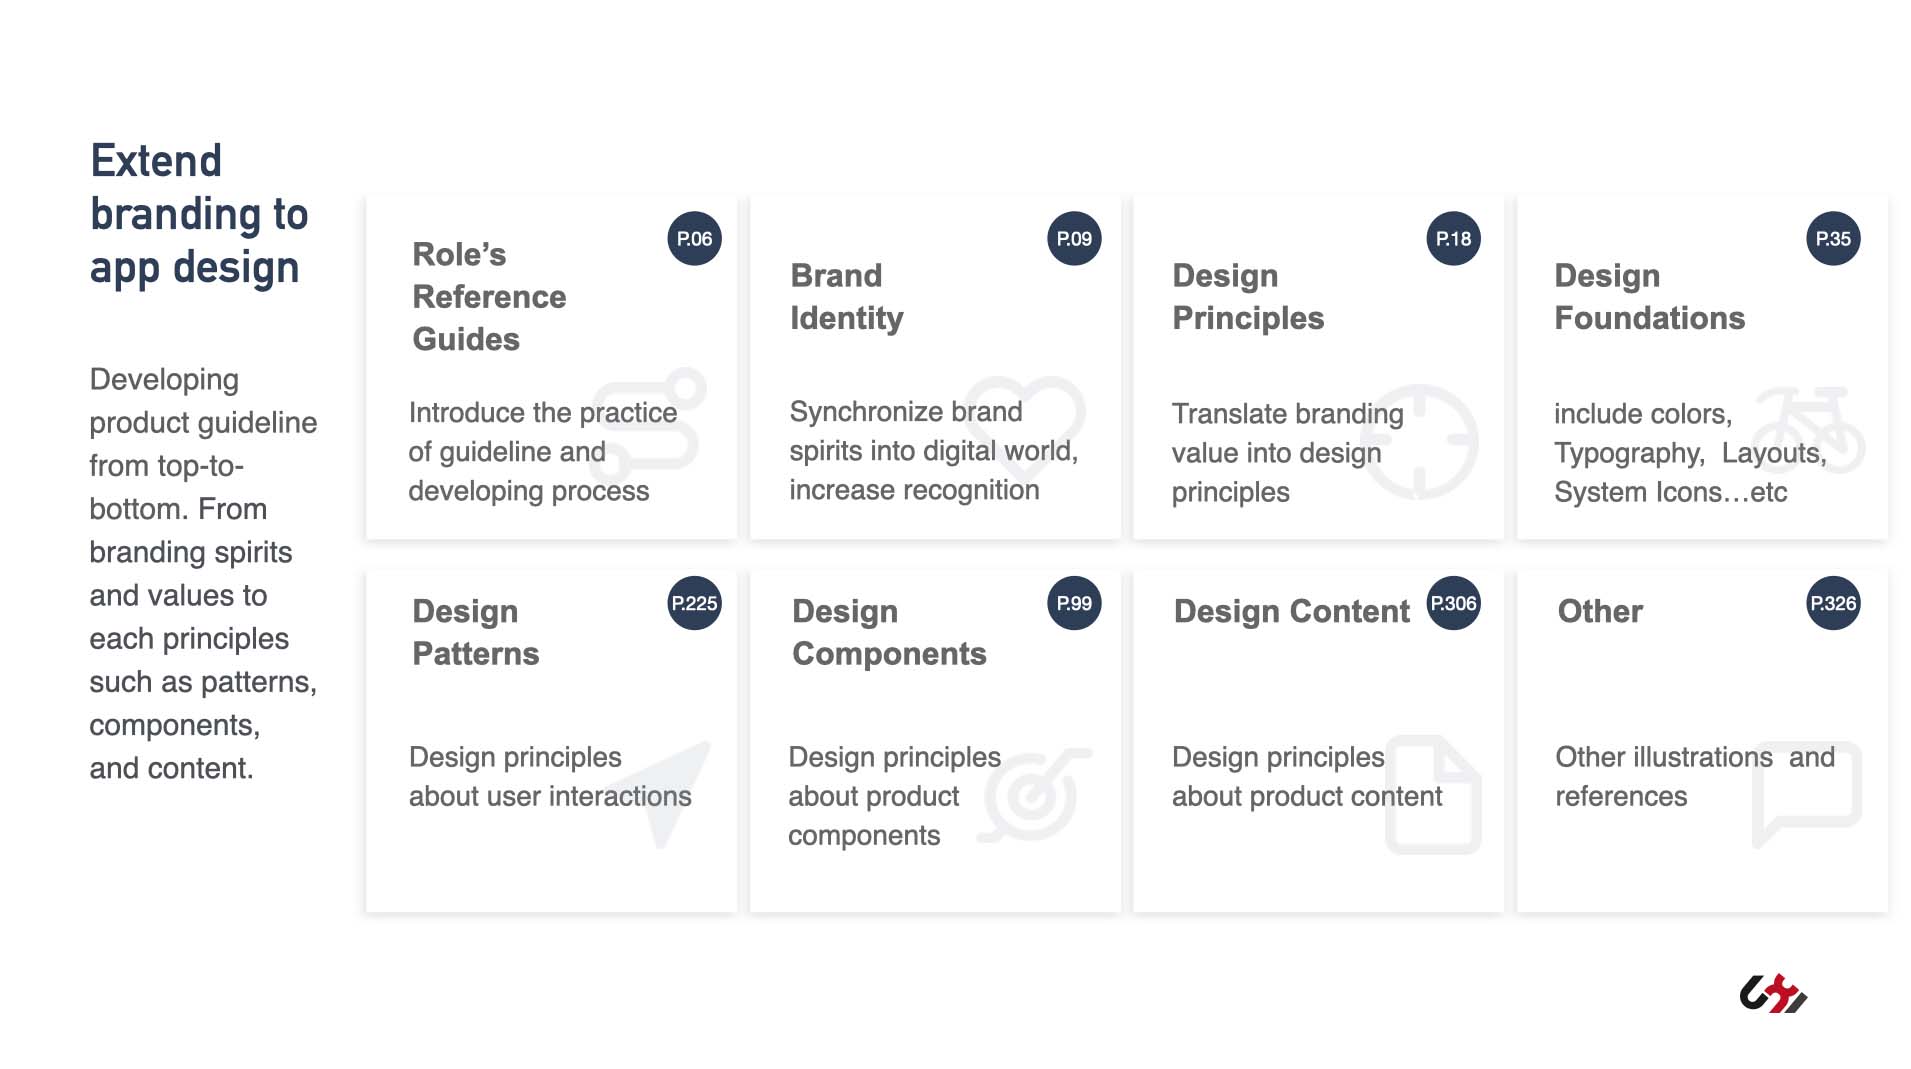Click the Design Components heading
This screenshot has height=1069, width=1911.
(889, 632)
